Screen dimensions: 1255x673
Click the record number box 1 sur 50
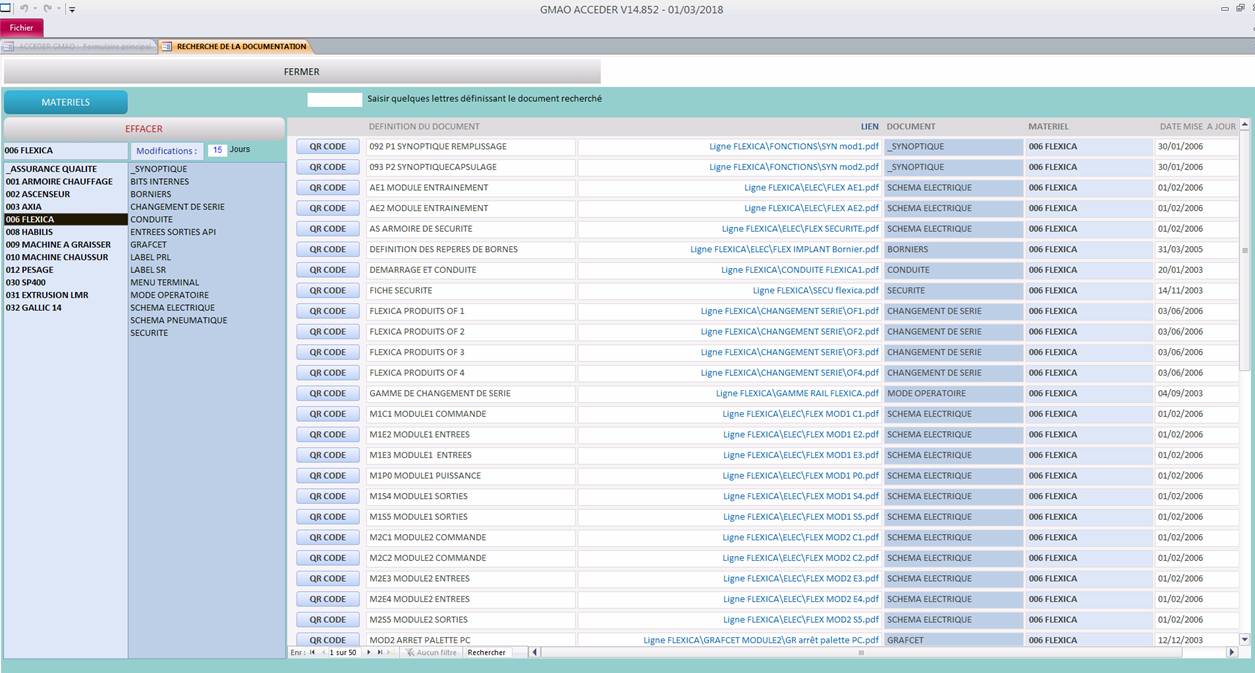point(343,652)
